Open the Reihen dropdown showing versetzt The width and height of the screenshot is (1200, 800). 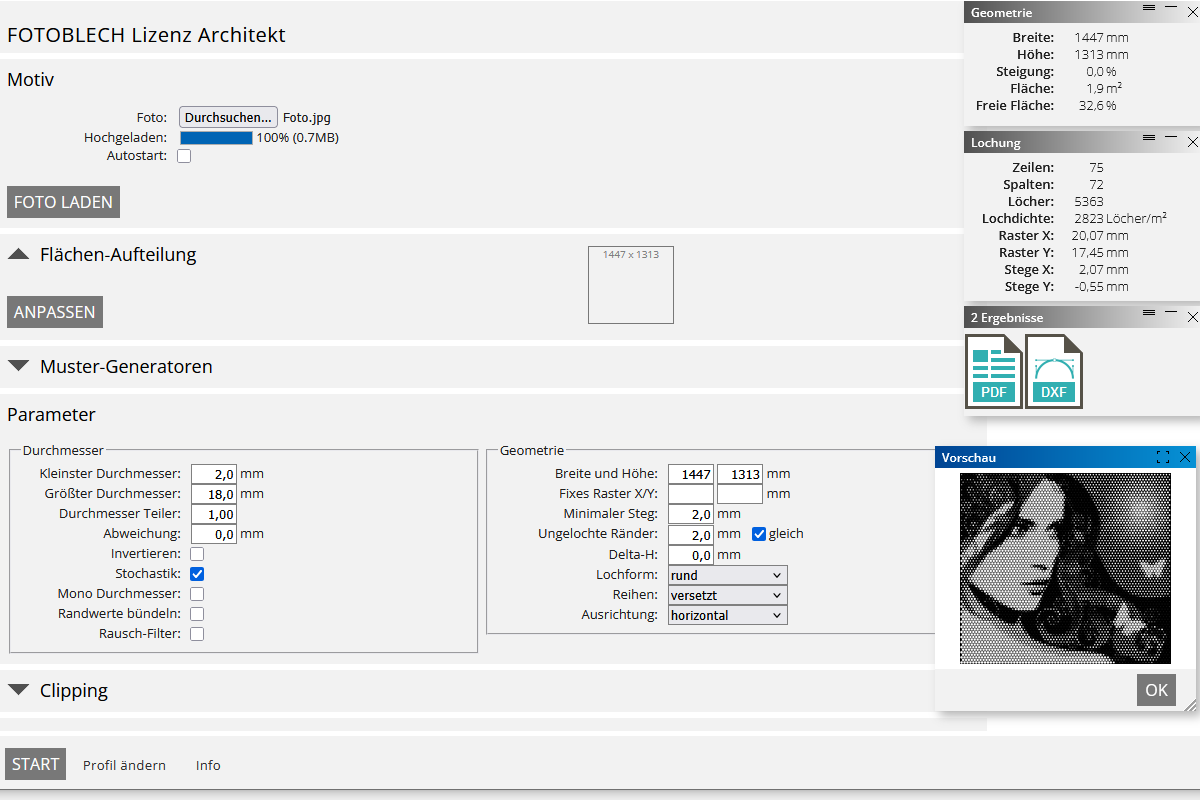click(728, 595)
